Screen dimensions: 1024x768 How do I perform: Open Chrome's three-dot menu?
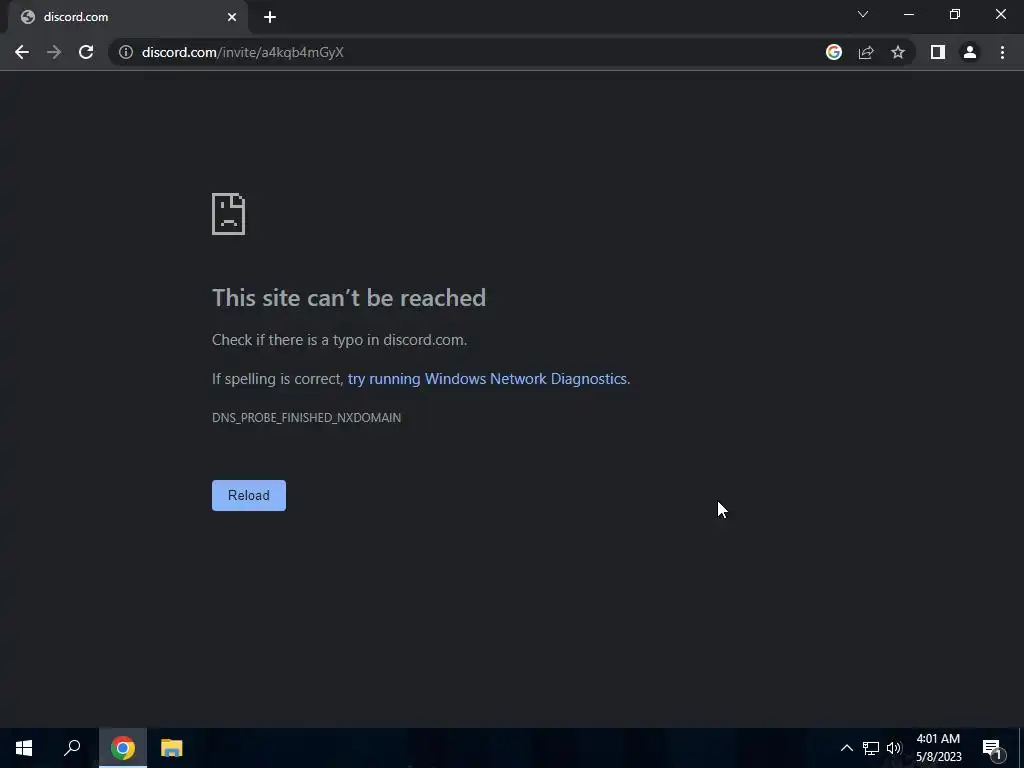click(x=1002, y=52)
